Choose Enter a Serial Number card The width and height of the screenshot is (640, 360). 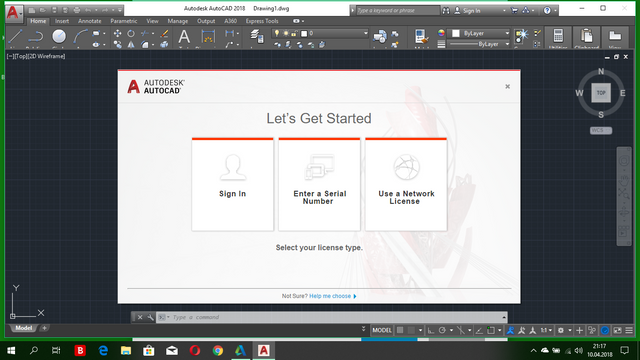point(320,184)
